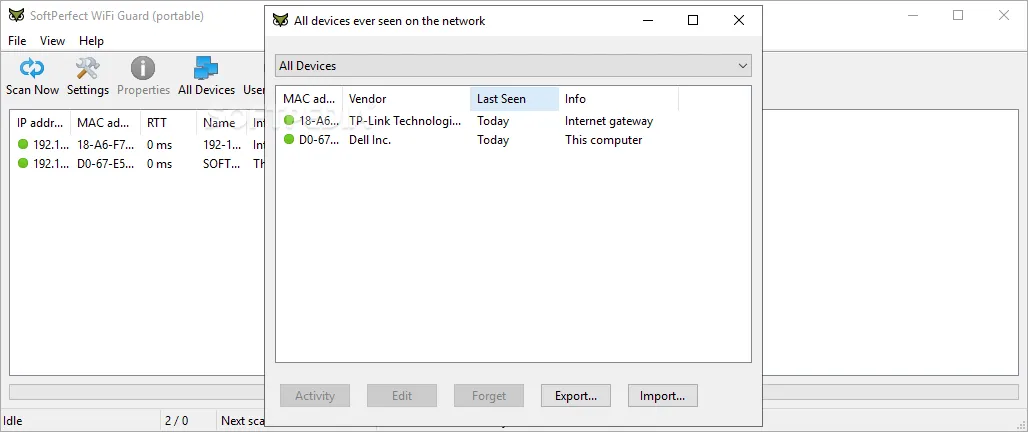Click Today in the TP-Link row
The image size is (1028, 432).
(x=493, y=121)
